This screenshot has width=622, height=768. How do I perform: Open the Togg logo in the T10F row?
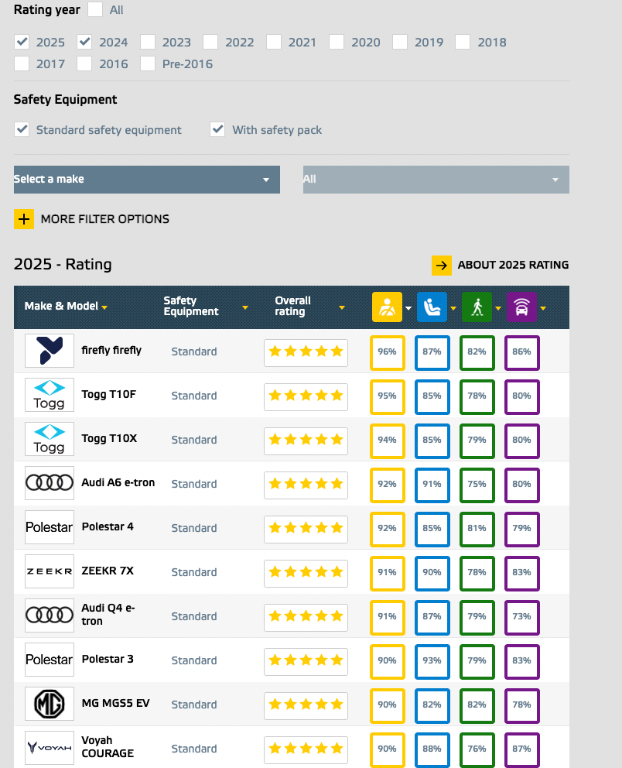coord(49,395)
